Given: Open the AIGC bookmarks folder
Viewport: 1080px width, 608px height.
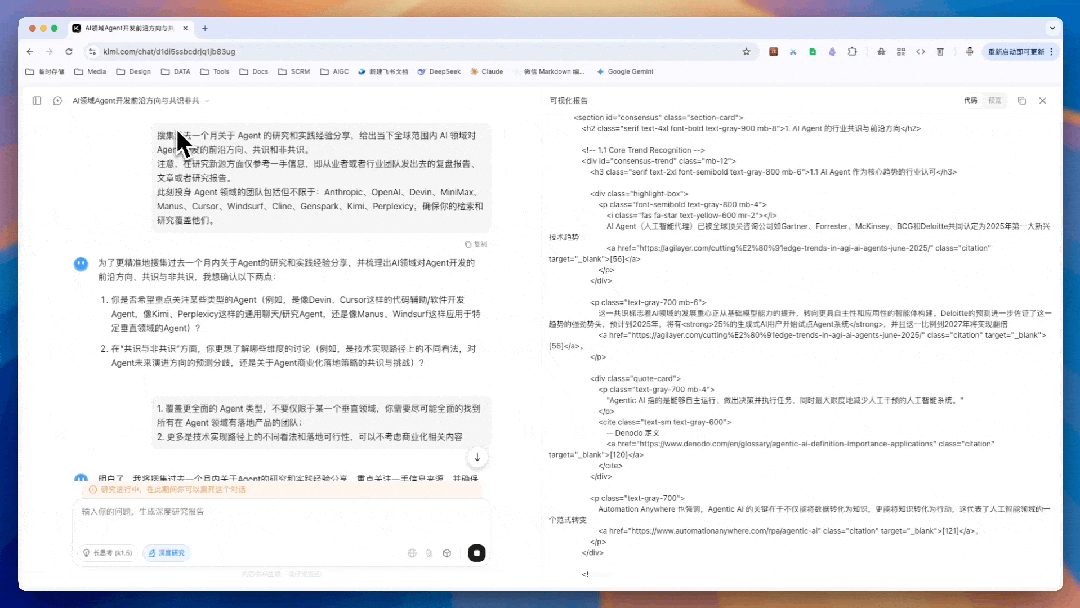Looking at the screenshot, I should 335,72.
